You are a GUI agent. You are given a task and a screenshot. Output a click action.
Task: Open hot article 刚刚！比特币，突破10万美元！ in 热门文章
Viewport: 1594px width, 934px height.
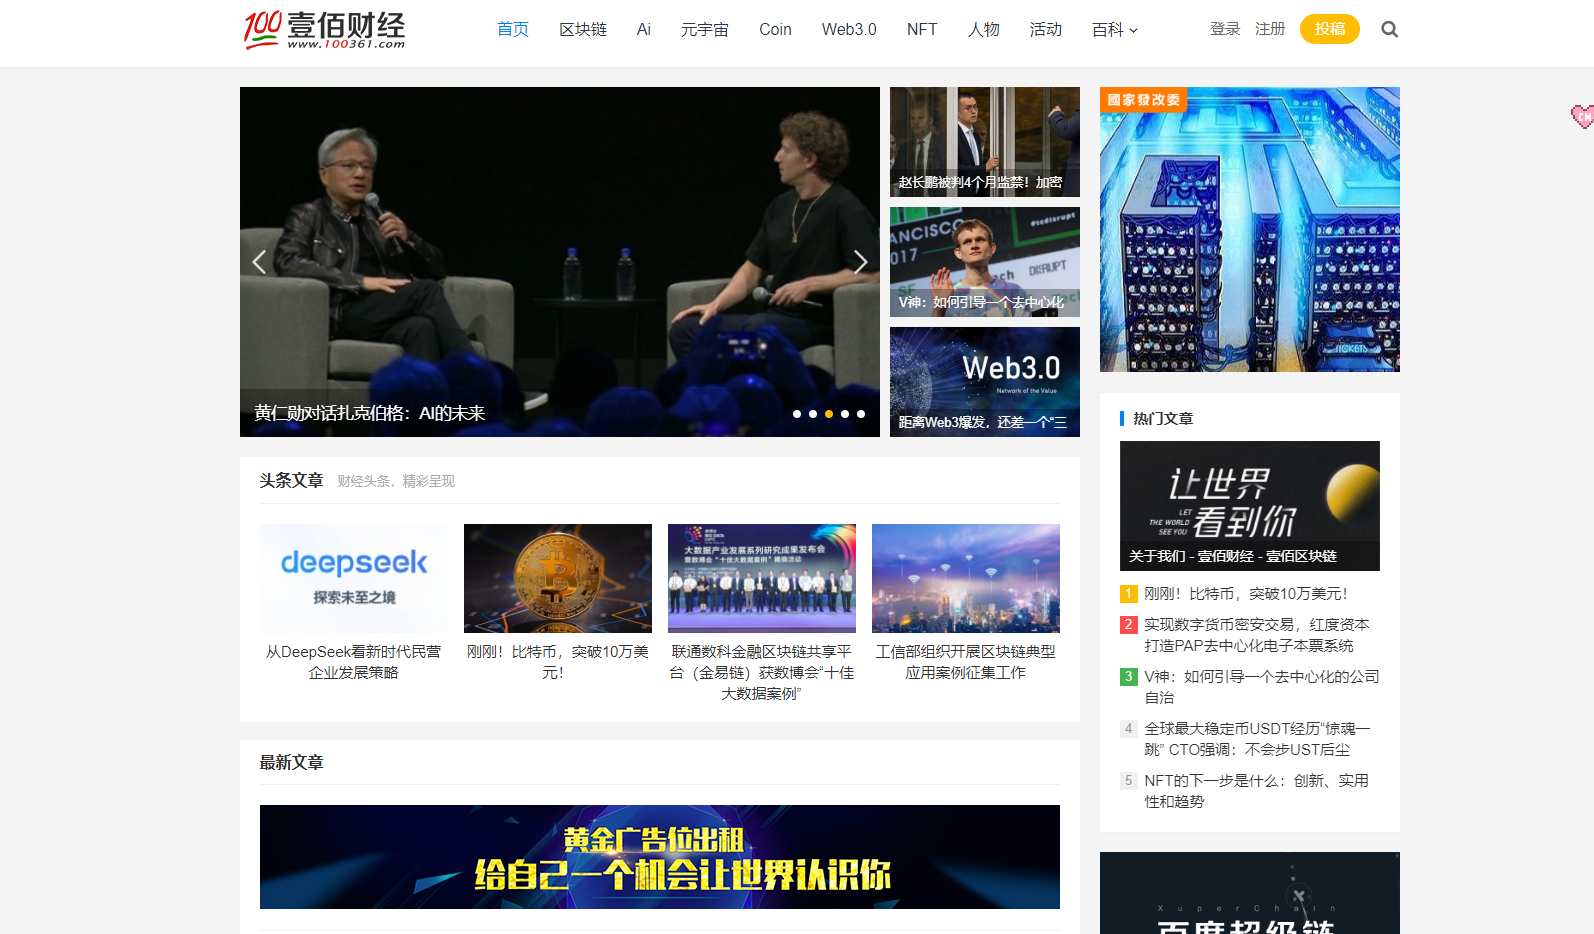[x=1246, y=594]
